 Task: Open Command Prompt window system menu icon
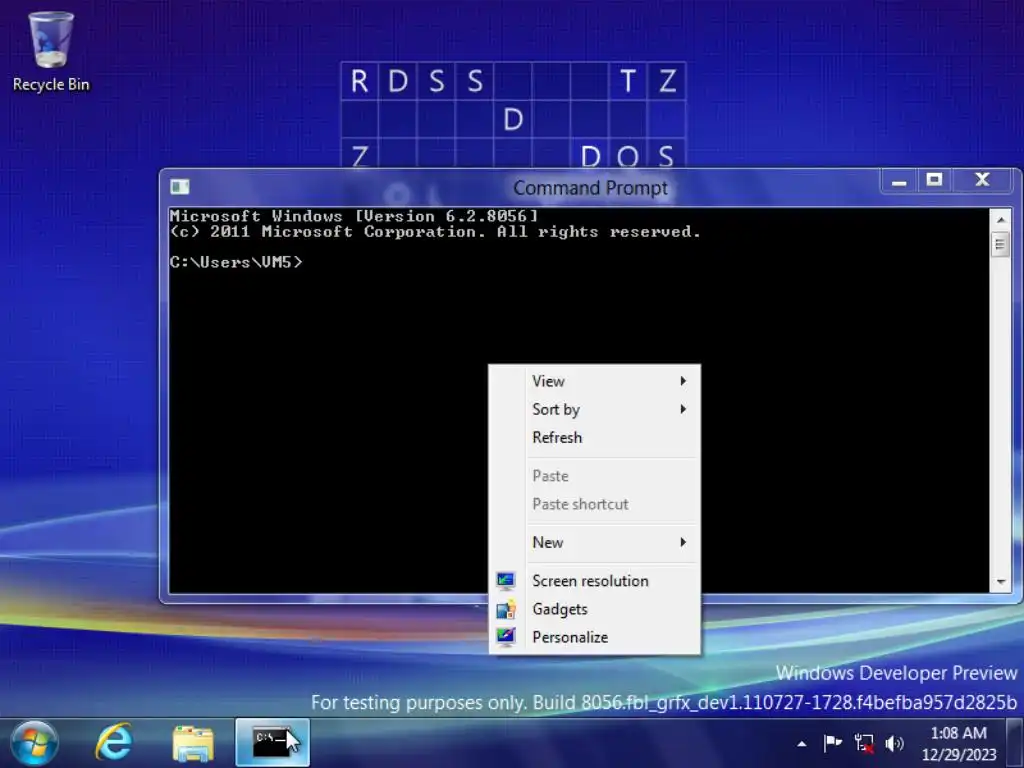[x=180, y=187]
